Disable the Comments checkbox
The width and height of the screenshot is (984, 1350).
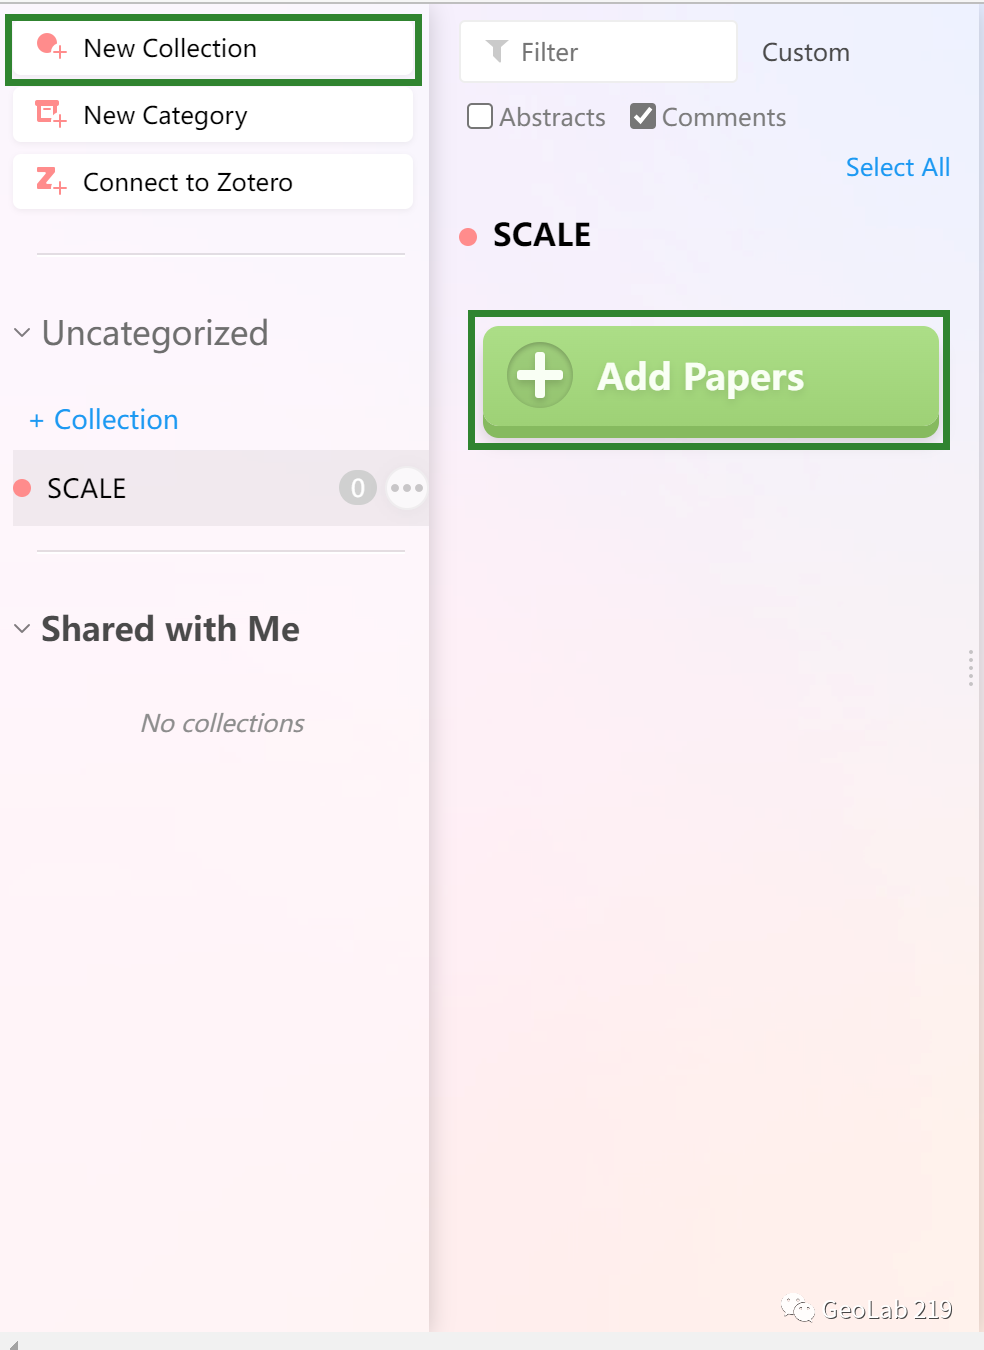[x=642, y=116]
